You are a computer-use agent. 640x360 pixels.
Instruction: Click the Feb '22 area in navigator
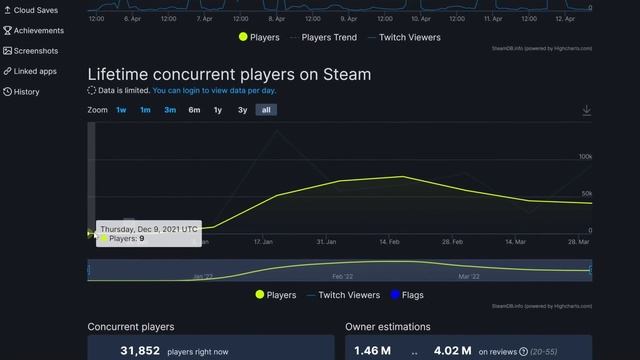[x=342, y=276]
